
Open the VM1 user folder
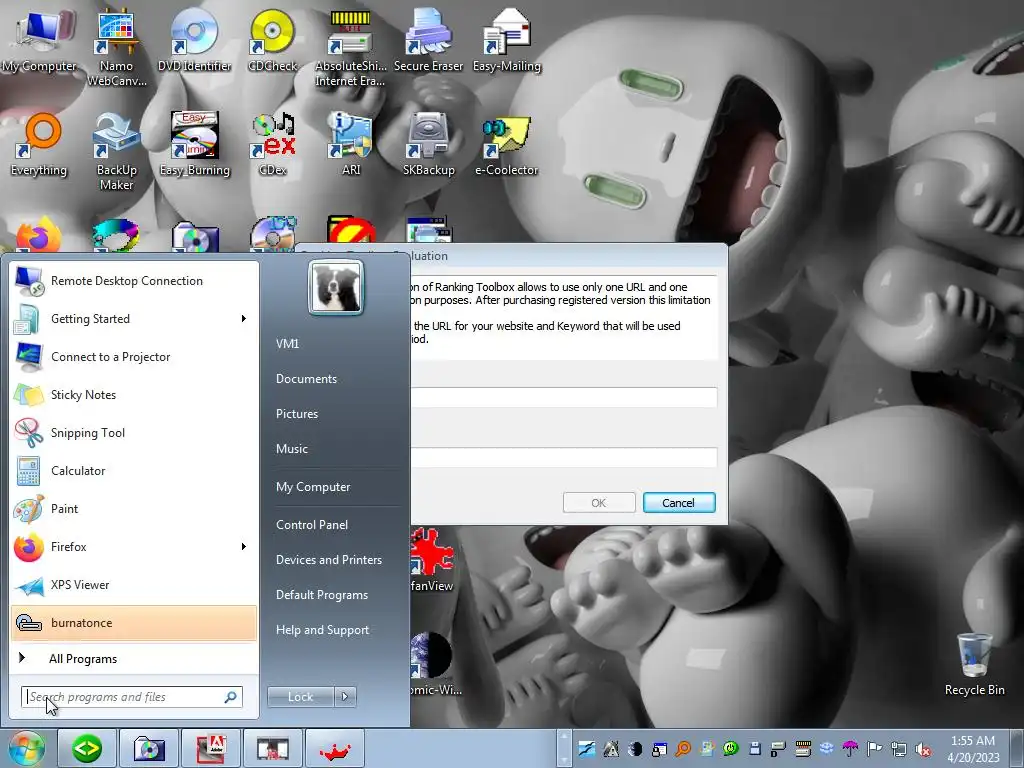point(287,344)
